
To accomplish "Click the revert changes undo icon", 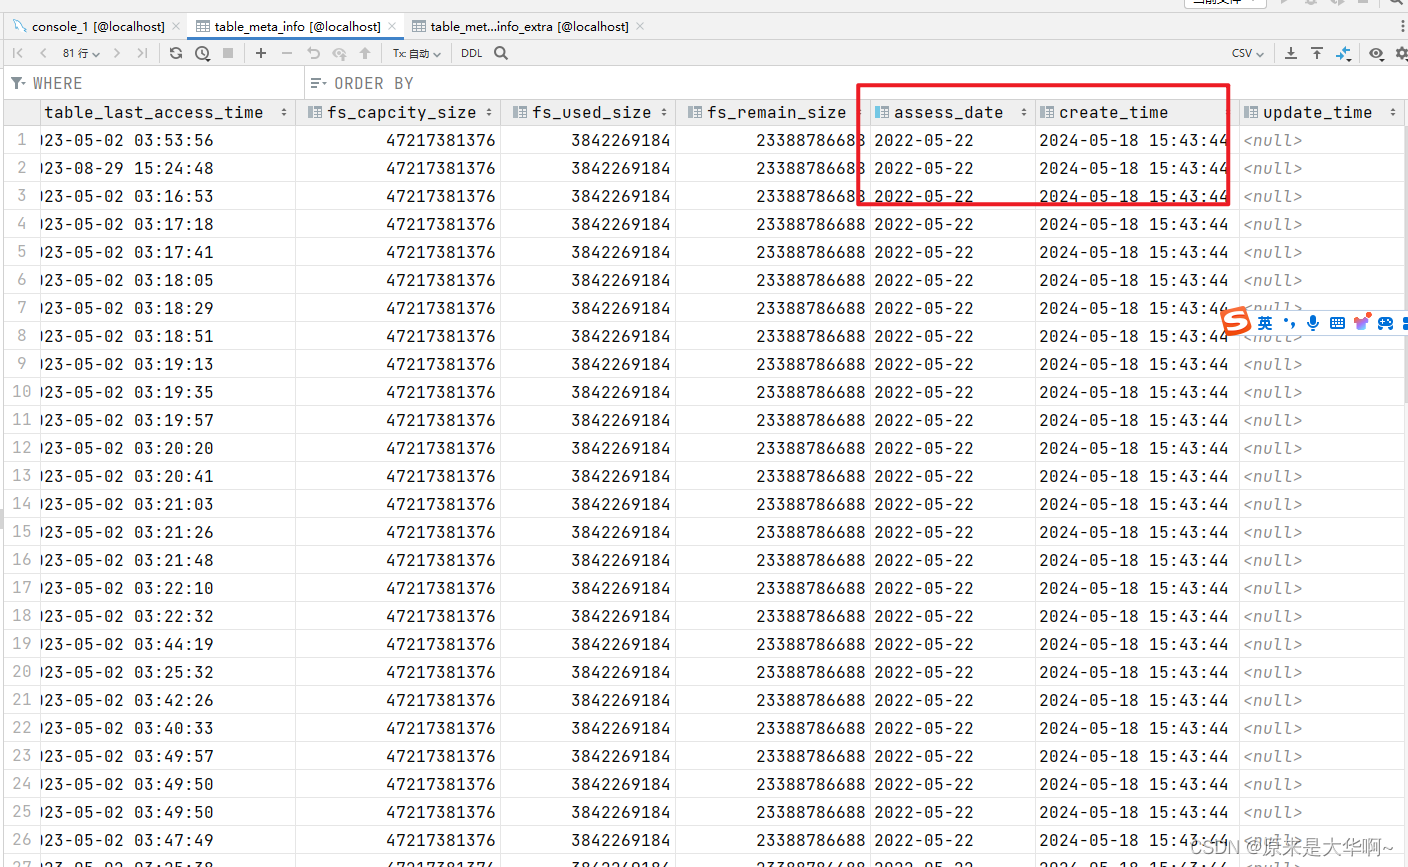I will [313, 53].
